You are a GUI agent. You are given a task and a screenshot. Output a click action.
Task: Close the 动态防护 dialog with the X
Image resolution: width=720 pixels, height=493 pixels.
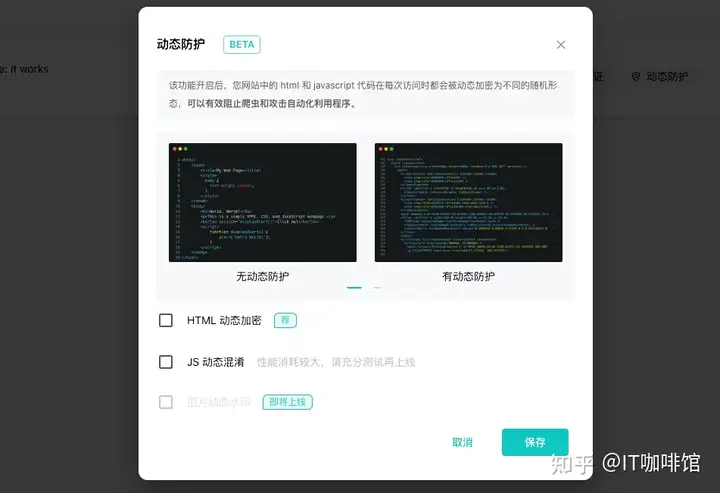point(561,45)
